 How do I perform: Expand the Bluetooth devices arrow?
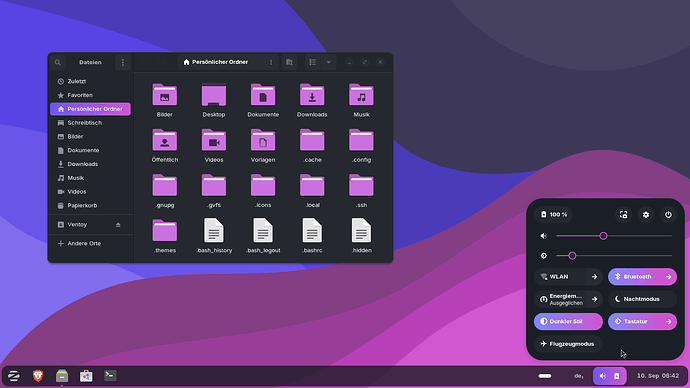(x=668, y=277)
